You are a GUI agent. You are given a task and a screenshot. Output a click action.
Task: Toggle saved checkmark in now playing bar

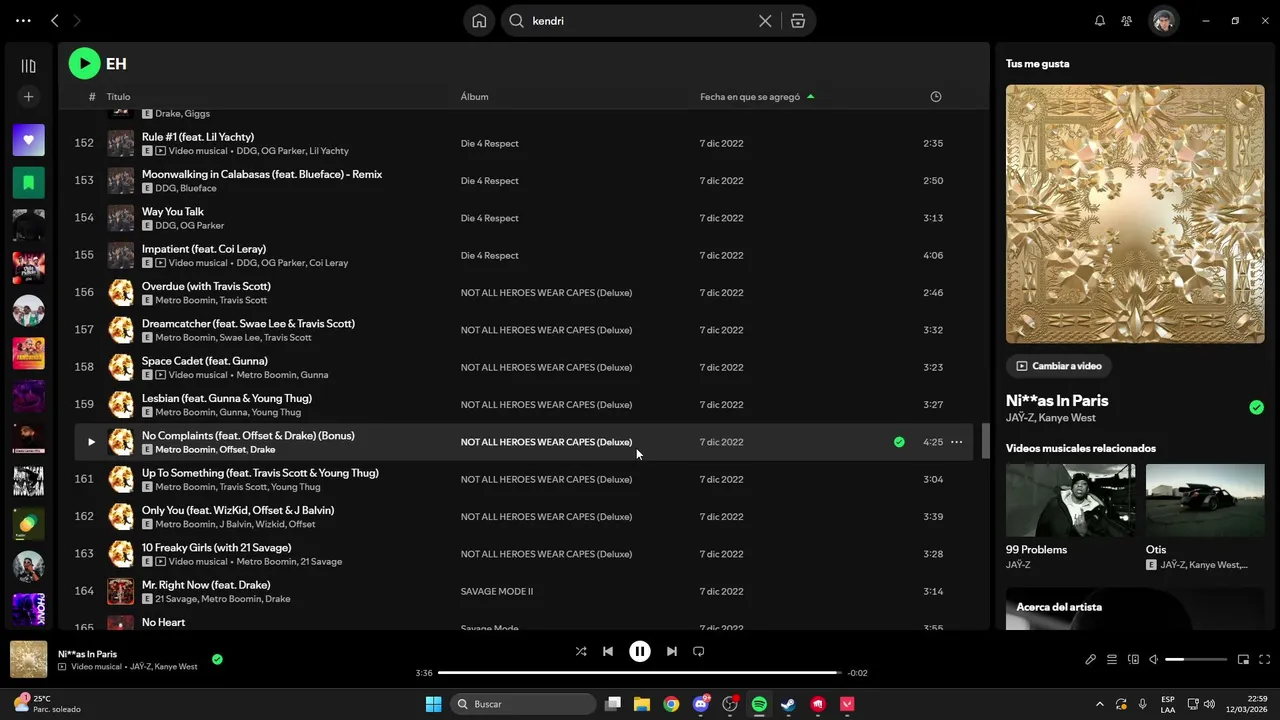pyautogui.click(x=217, y=659)
